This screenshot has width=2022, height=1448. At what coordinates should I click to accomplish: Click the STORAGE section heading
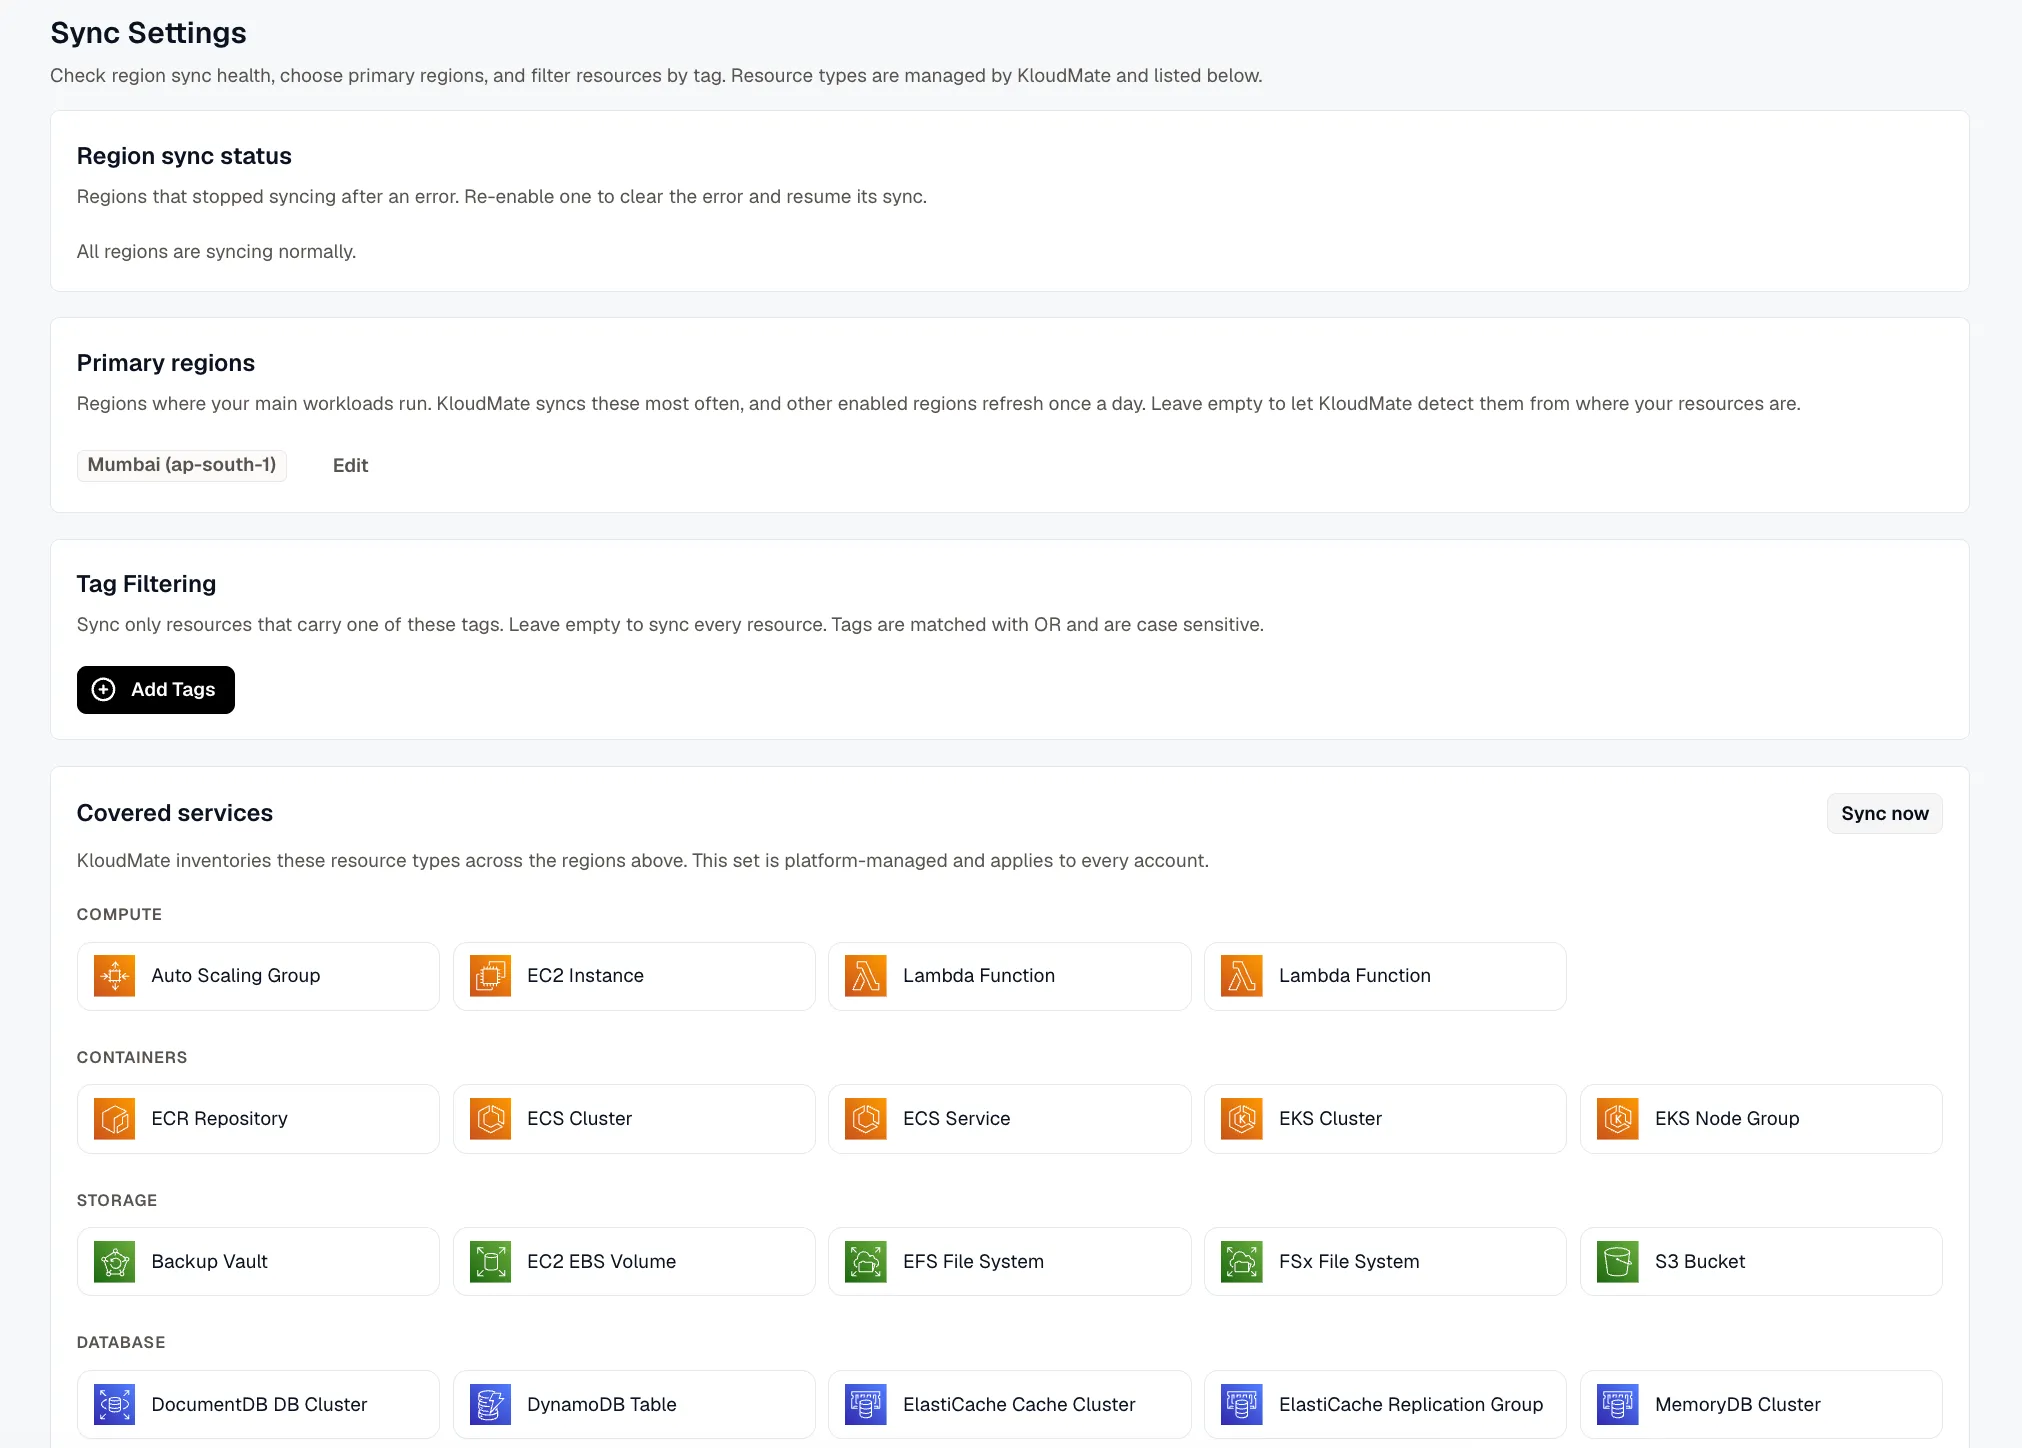(x=117, y=1201)
